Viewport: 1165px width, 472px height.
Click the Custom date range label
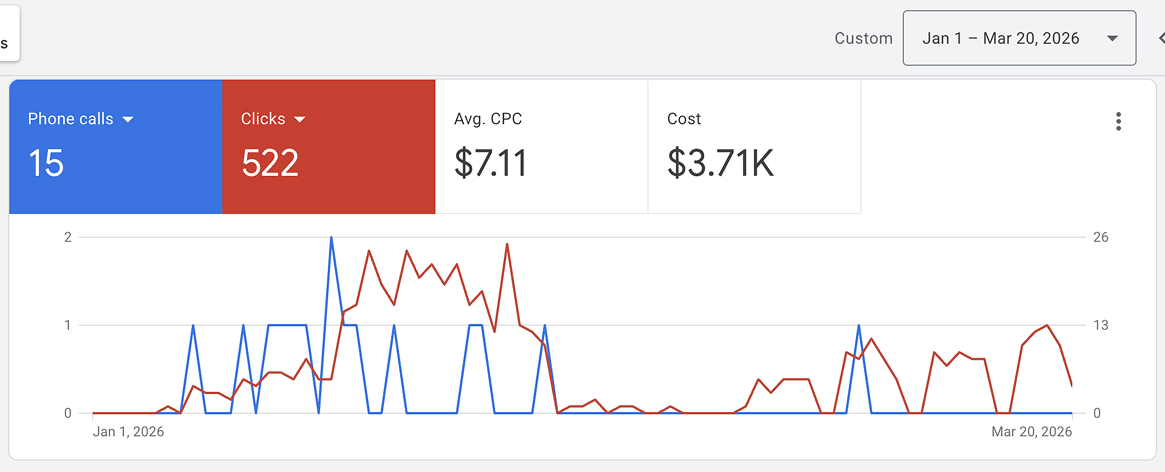point(863,39)
